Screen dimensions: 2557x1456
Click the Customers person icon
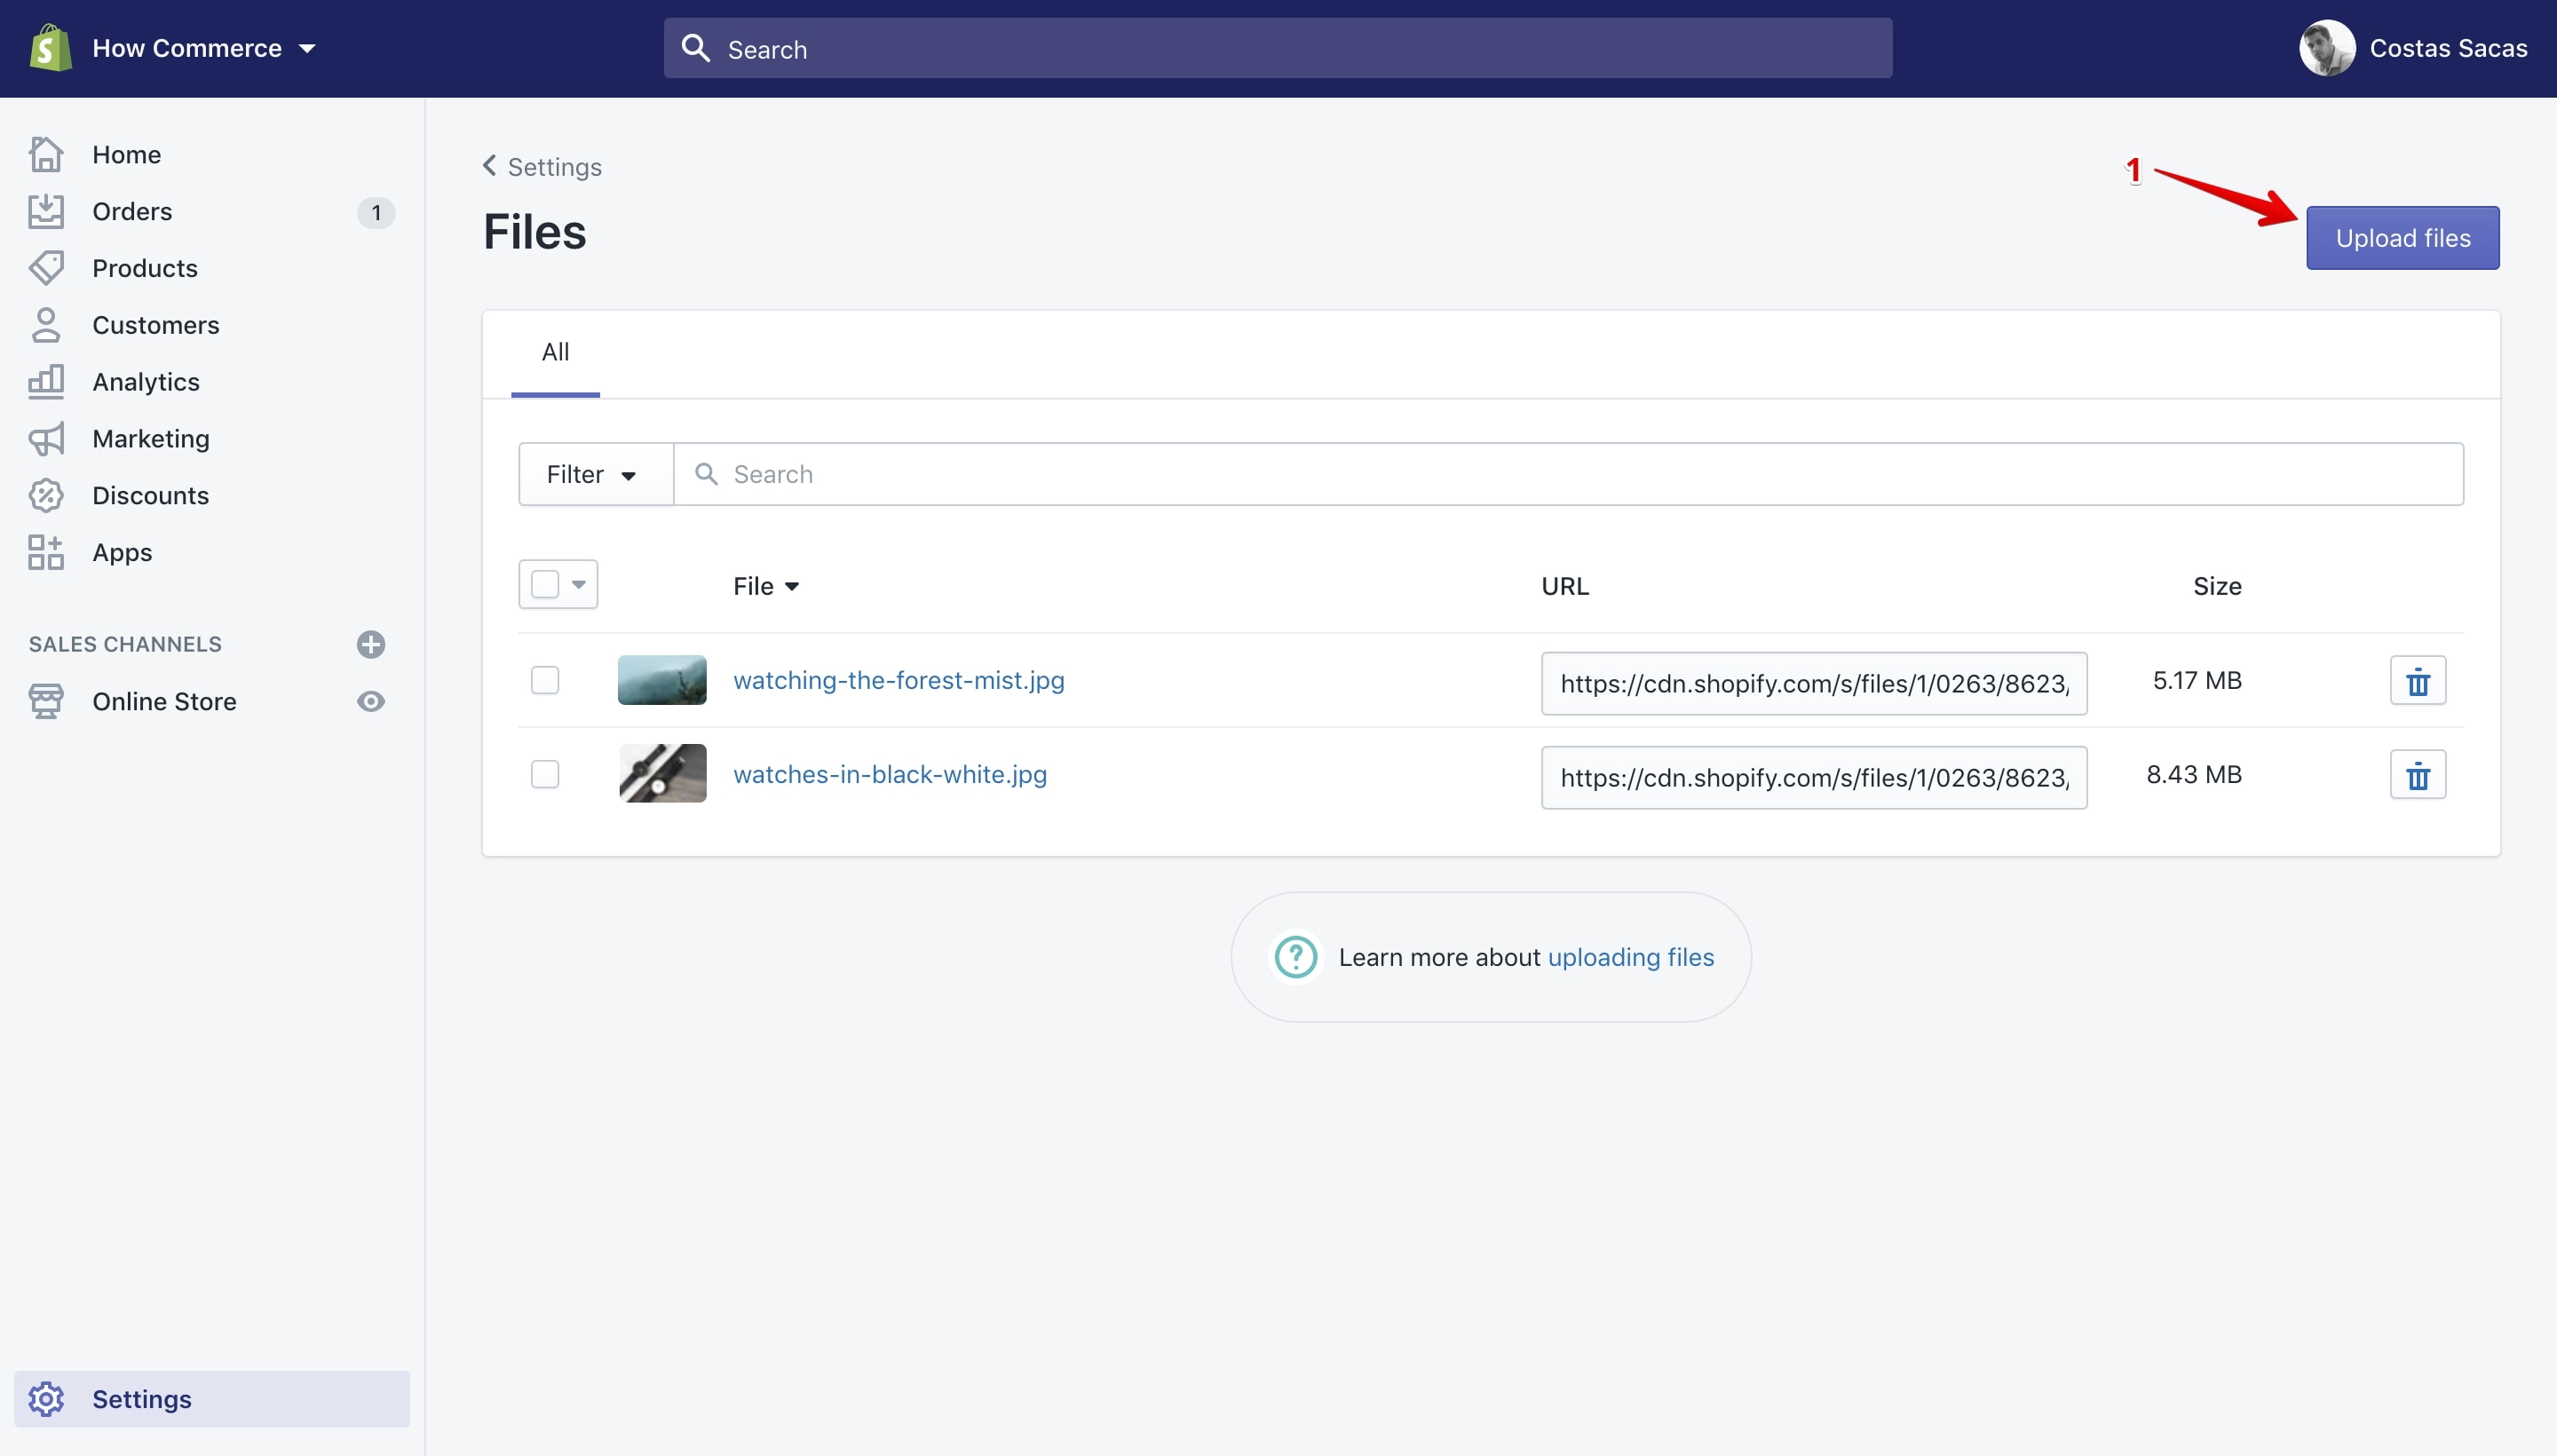tap(46, 325)
